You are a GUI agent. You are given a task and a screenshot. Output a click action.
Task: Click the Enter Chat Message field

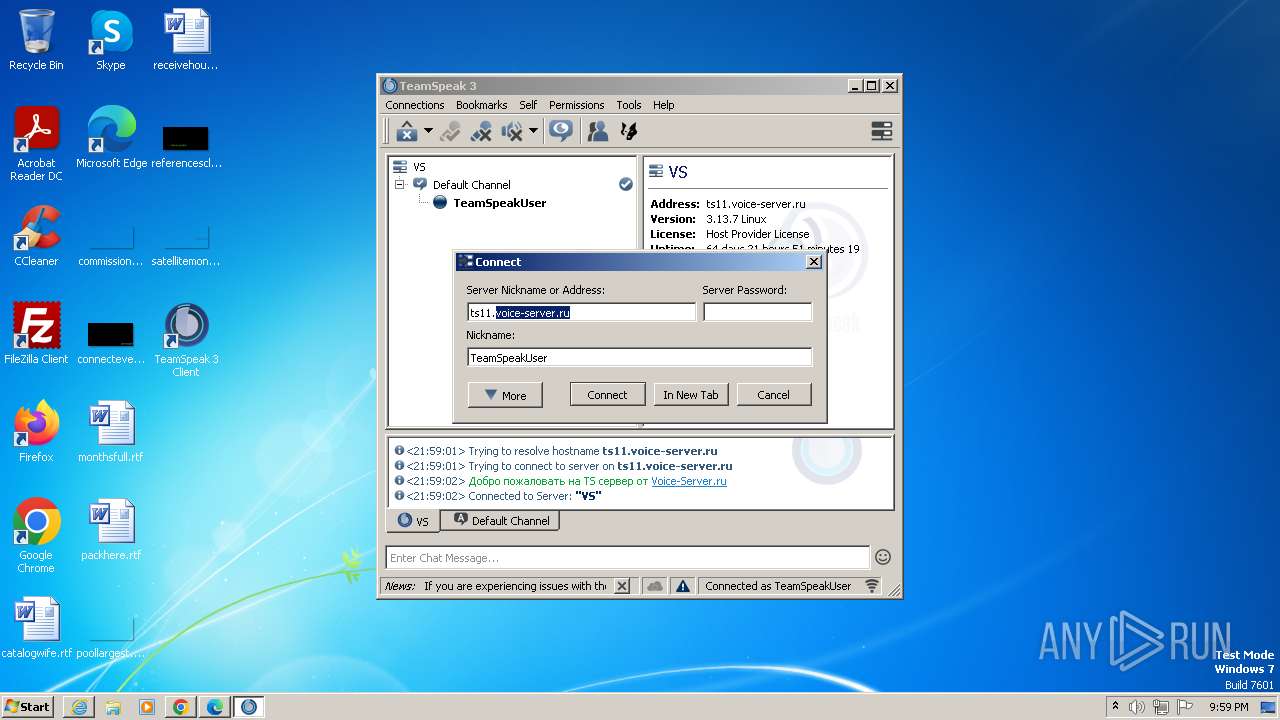(x=627, y=558)
